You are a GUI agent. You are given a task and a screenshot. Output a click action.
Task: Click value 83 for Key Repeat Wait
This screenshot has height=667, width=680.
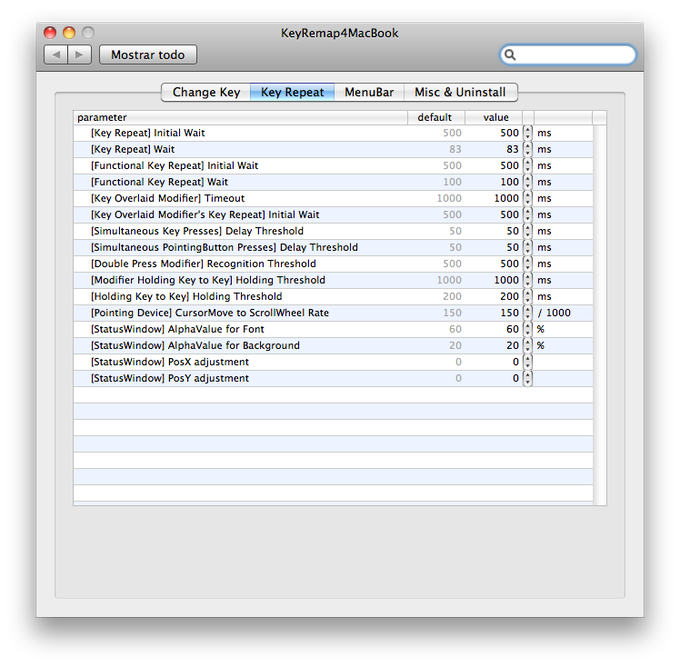[513, 150]
